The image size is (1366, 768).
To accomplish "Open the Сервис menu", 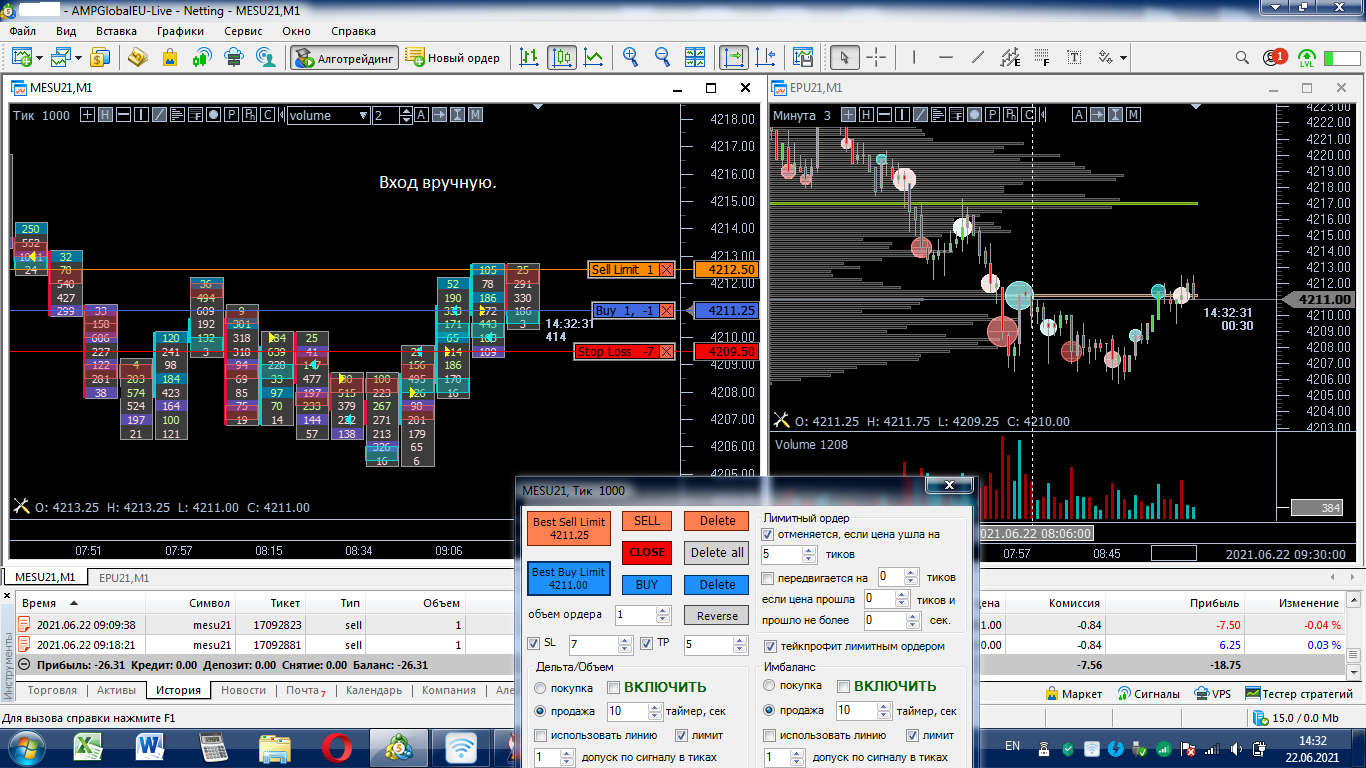I will coord(243,31).
